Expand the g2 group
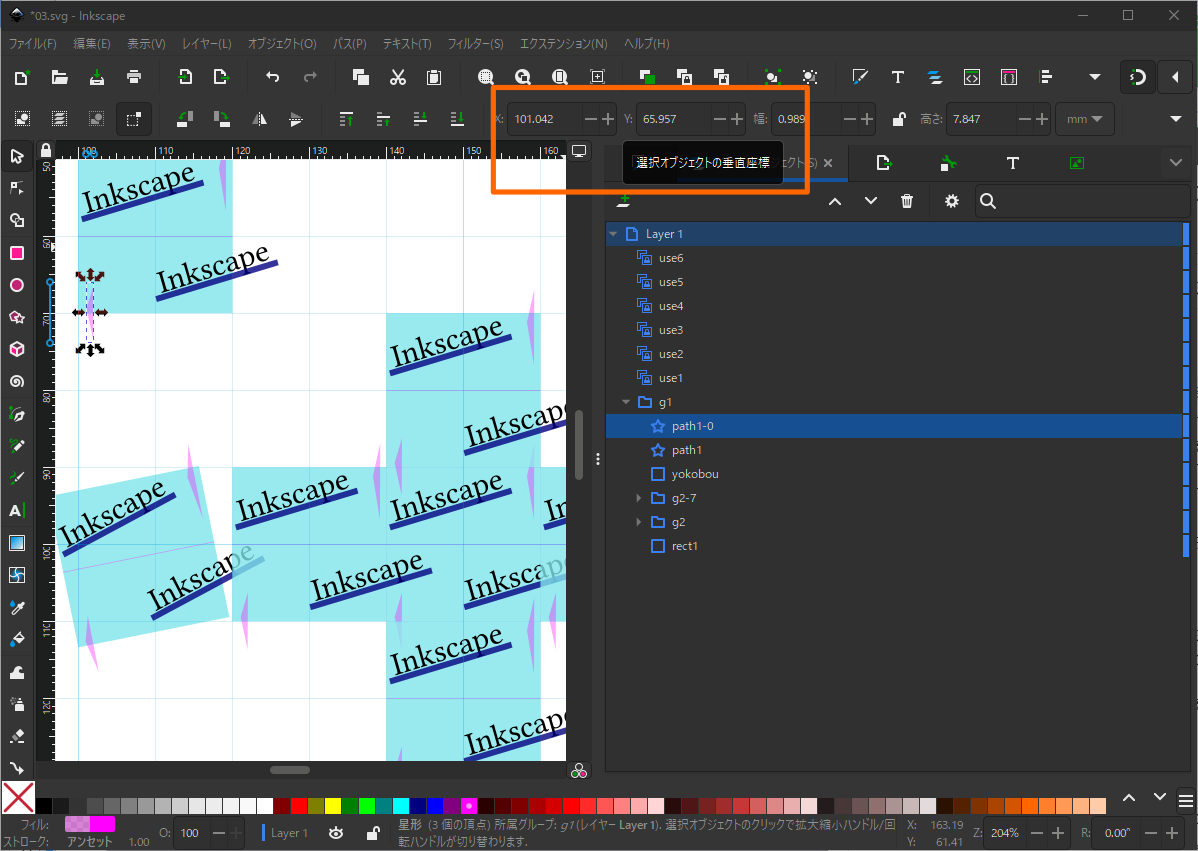The width and height of the screenshot is (1198, 851). 639,523
